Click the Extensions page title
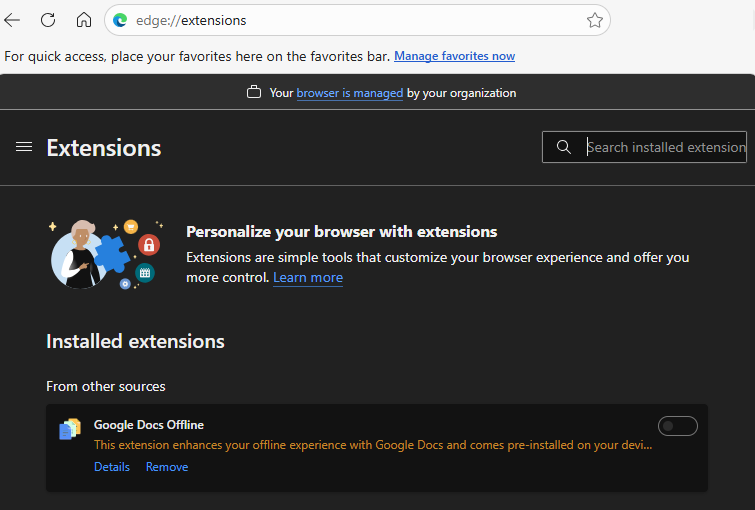 click(104, 148)
